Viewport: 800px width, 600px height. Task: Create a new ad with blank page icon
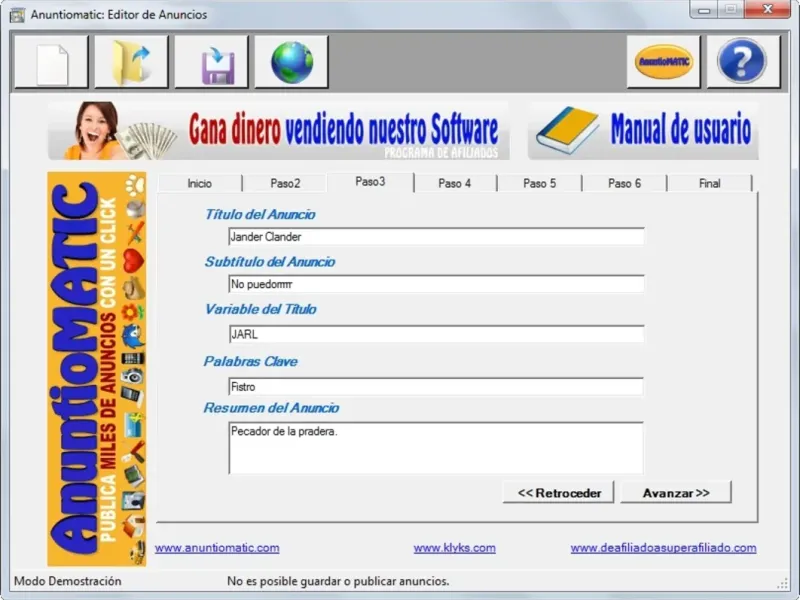pos(51,62)
